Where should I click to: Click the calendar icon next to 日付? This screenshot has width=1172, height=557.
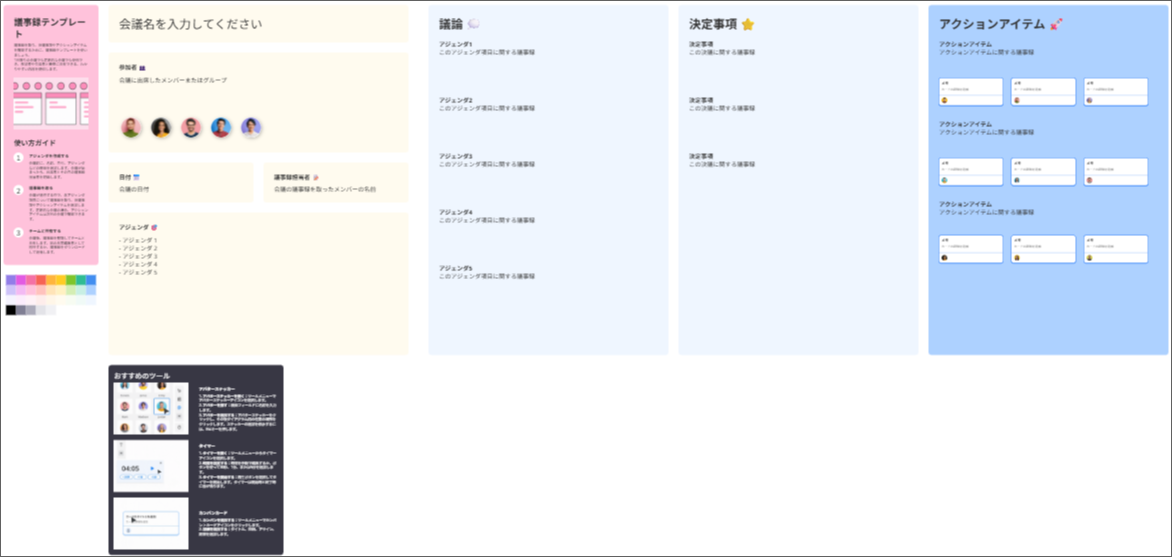click(x=137, y=177)
